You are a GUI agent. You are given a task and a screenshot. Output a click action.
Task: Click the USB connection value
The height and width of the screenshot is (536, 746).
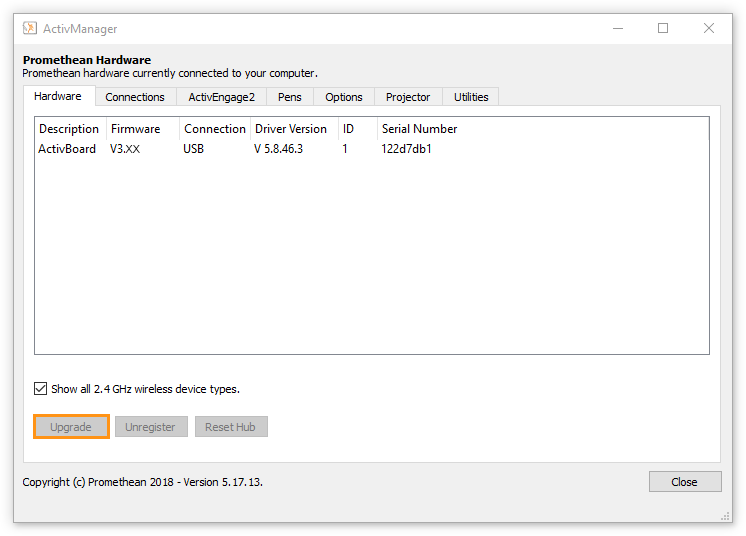(x=194, y=149)
